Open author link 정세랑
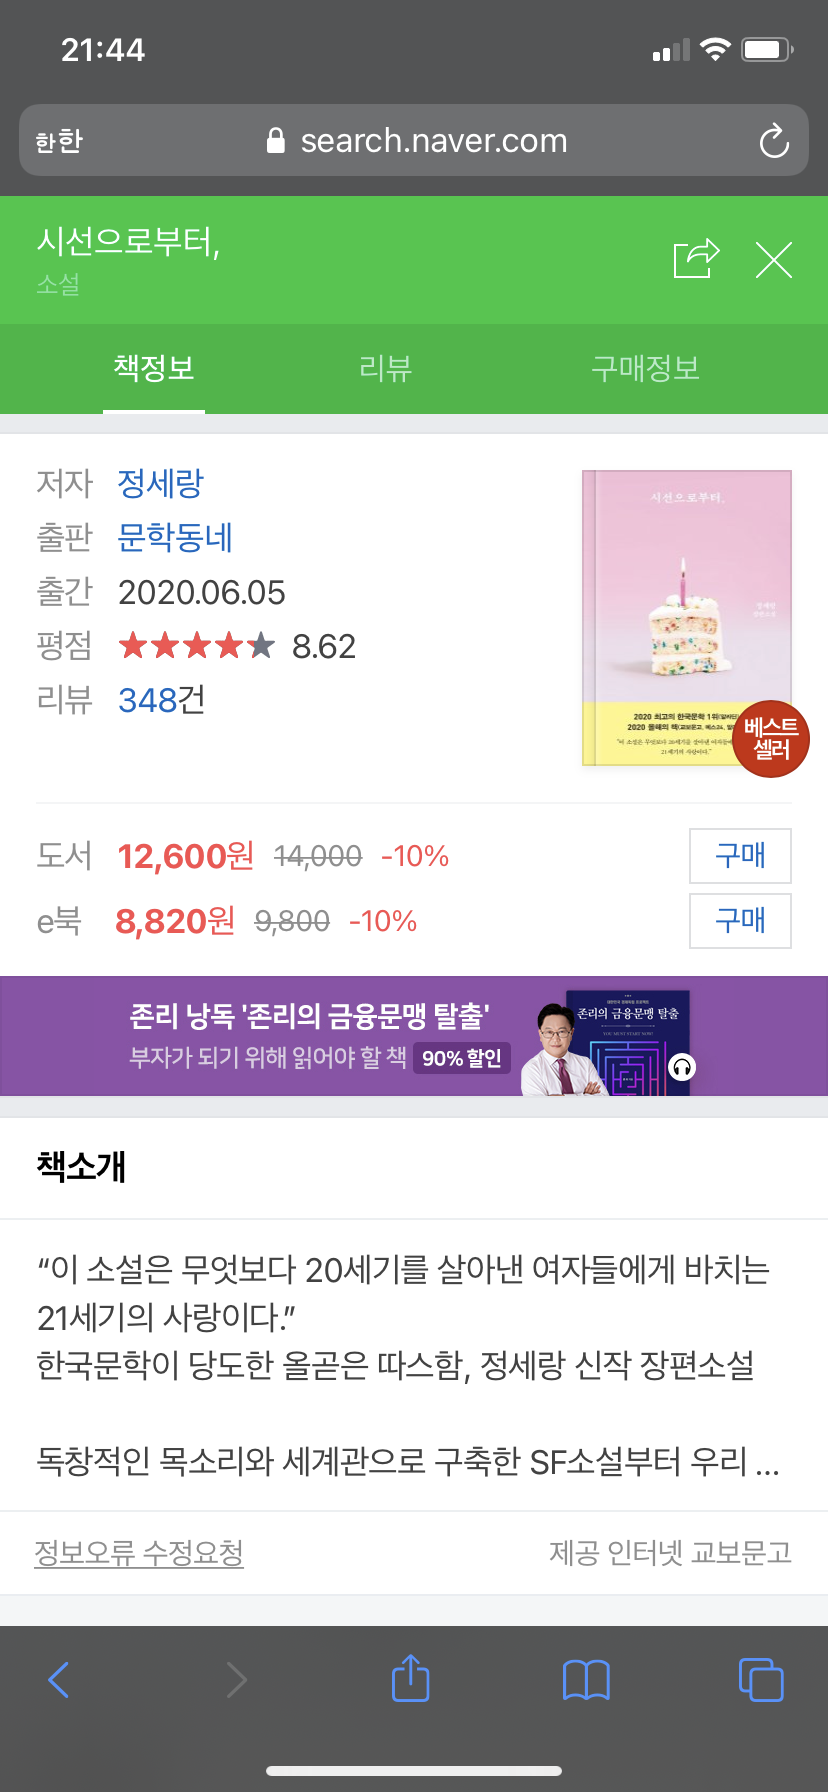Viewport: 828px width, 1792px height. (161, 483)
